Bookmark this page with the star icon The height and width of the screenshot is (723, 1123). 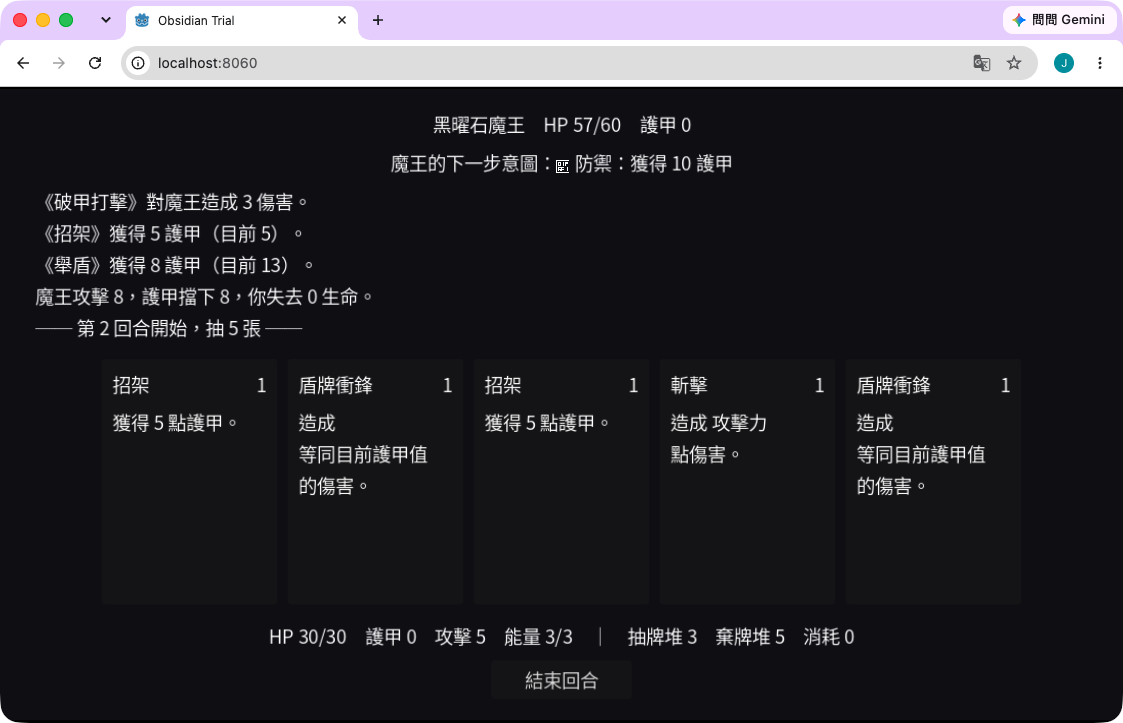pyautogui.click(x=1013, y=63)
